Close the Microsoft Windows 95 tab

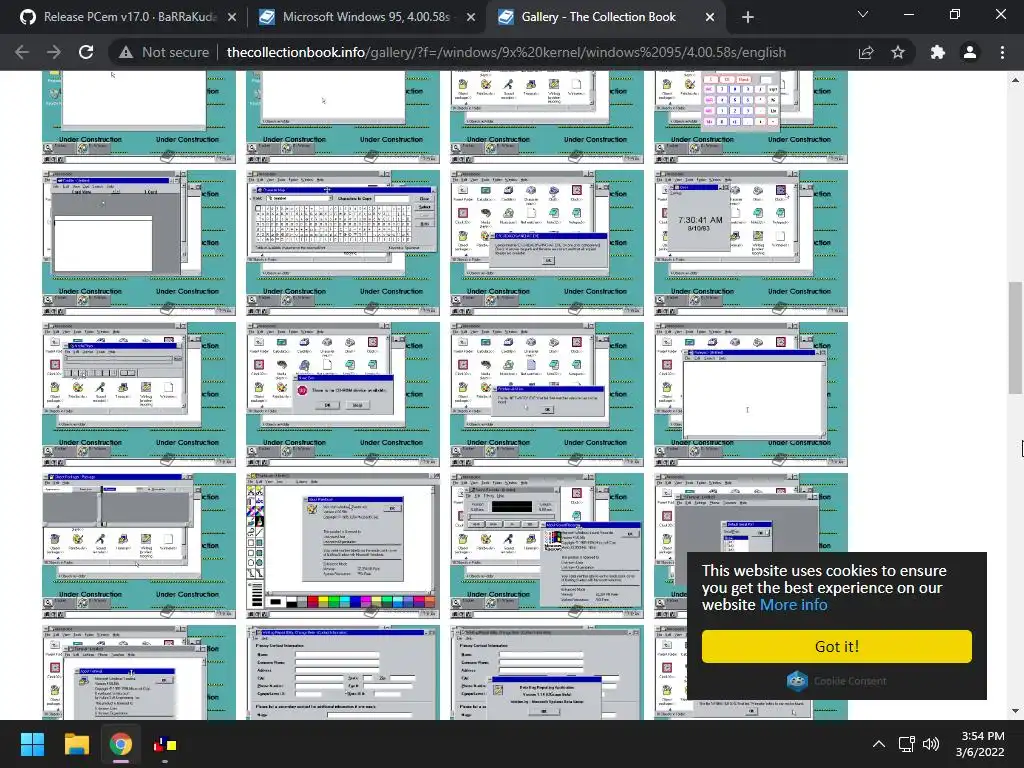(471, 17)
